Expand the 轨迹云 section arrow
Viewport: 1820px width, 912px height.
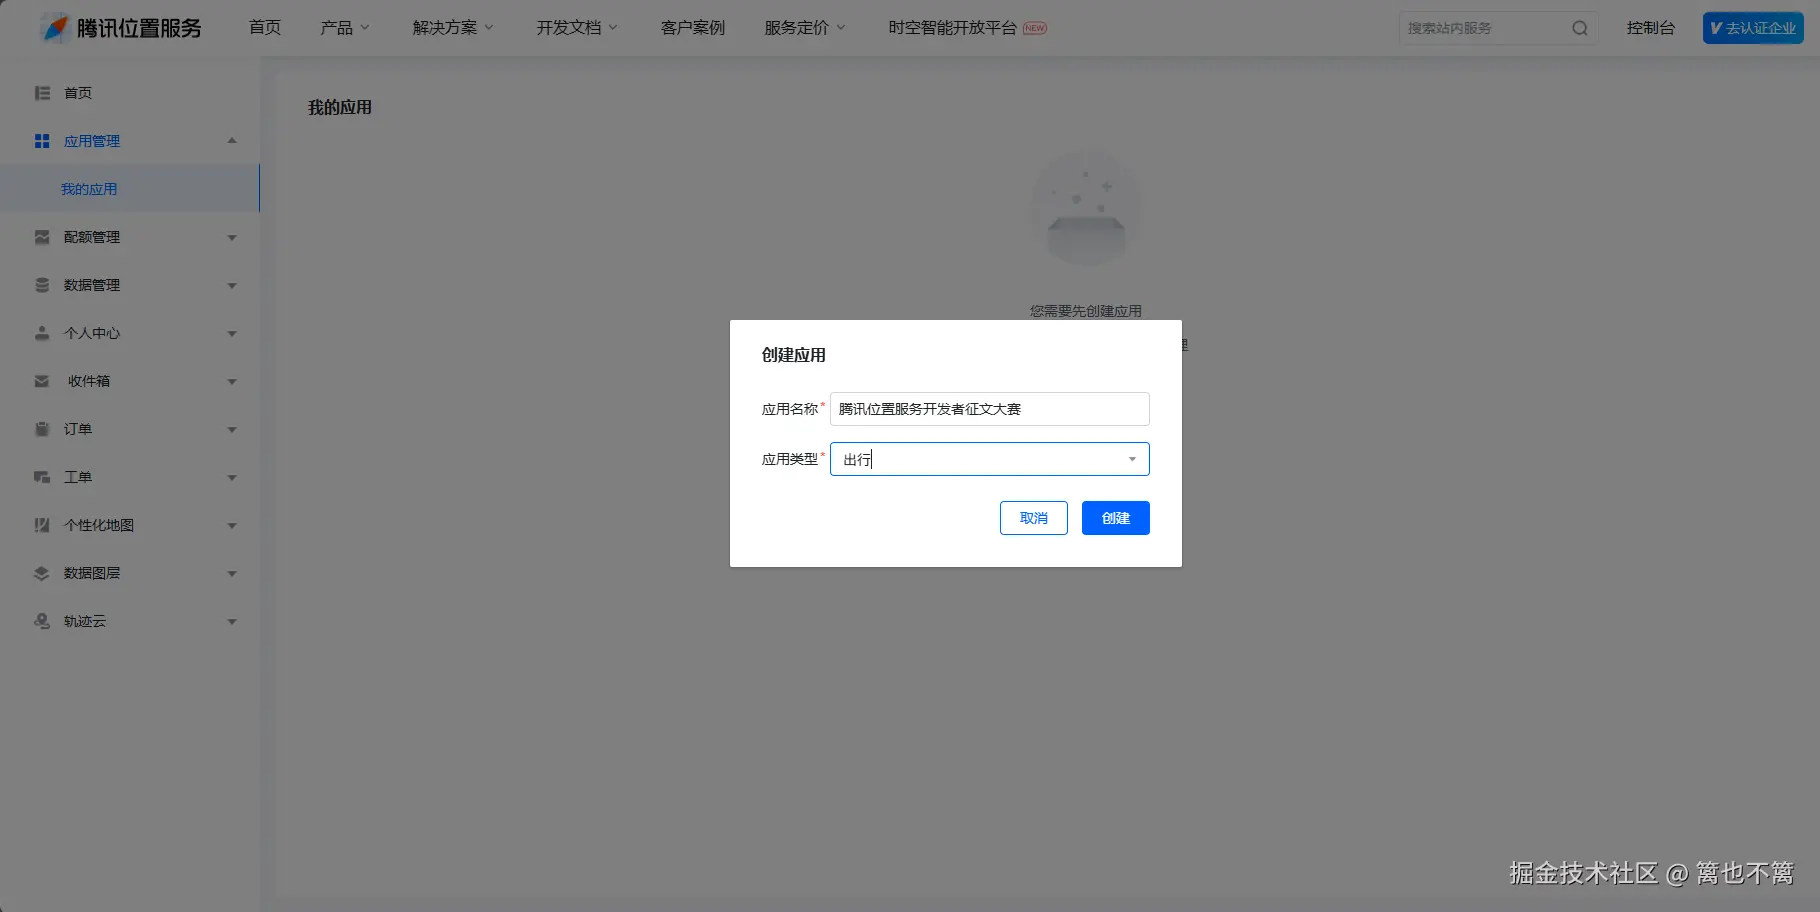(x=232, y=622)
